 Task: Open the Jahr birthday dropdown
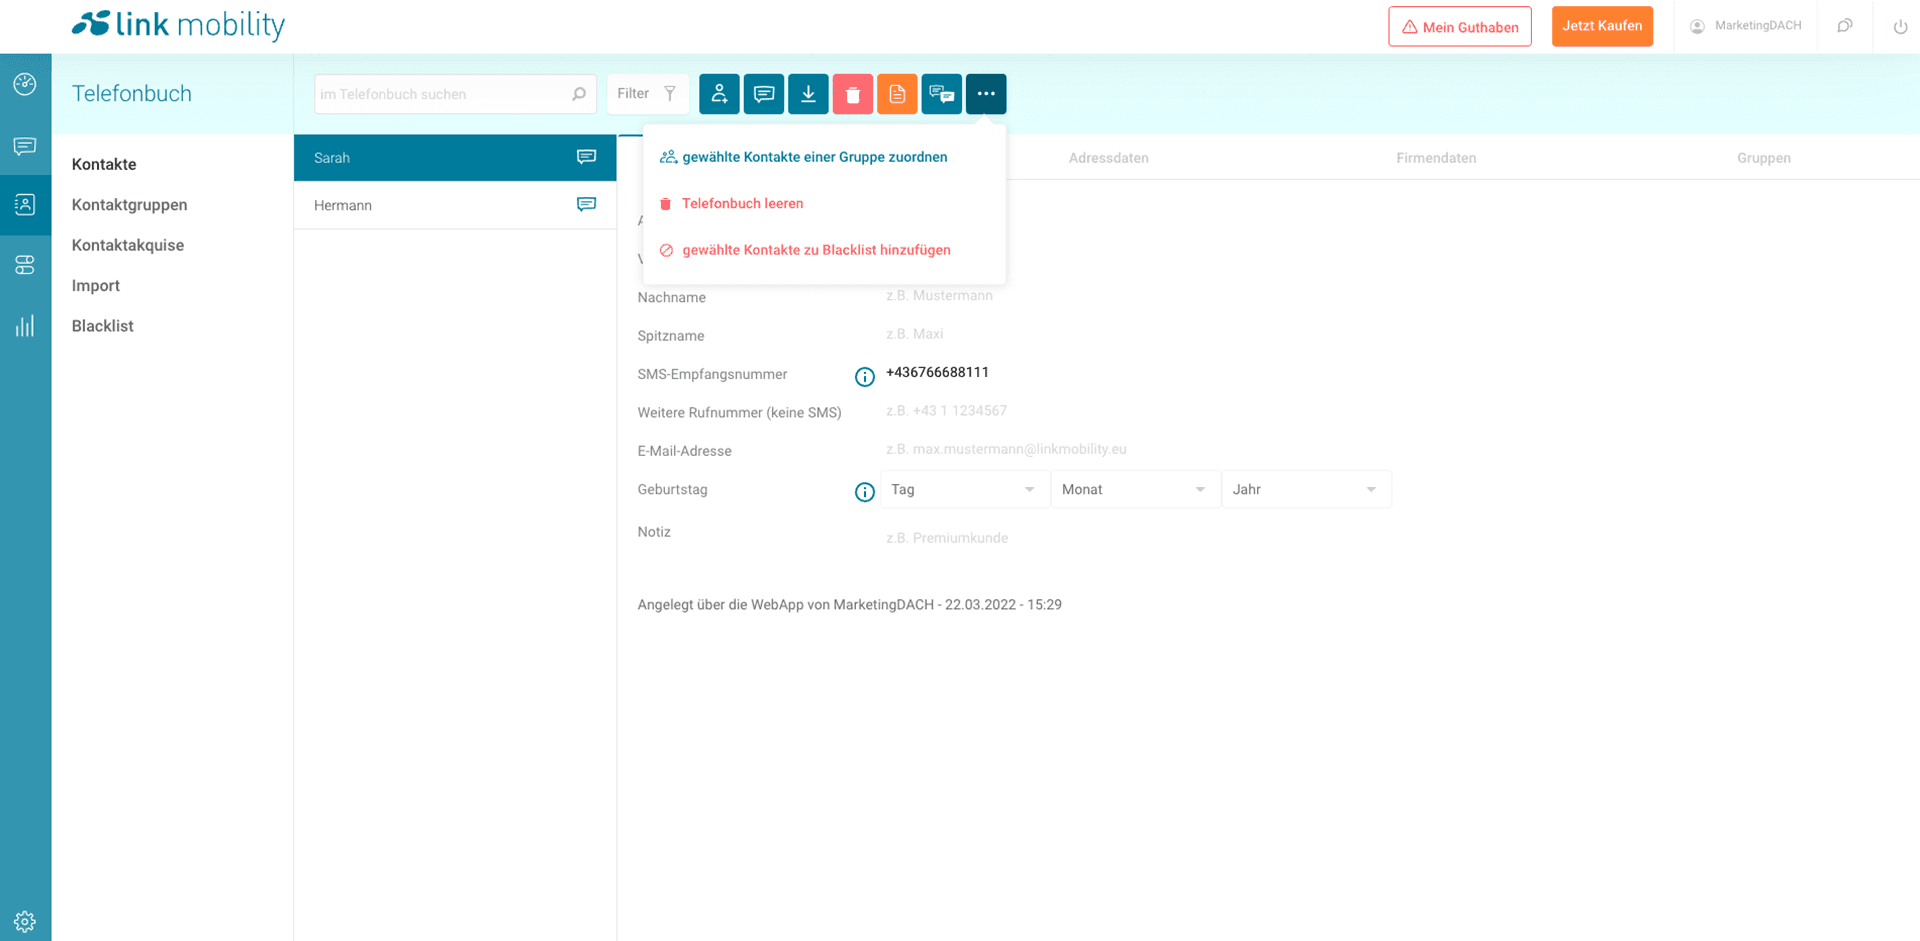click(x=1305, y=490)
